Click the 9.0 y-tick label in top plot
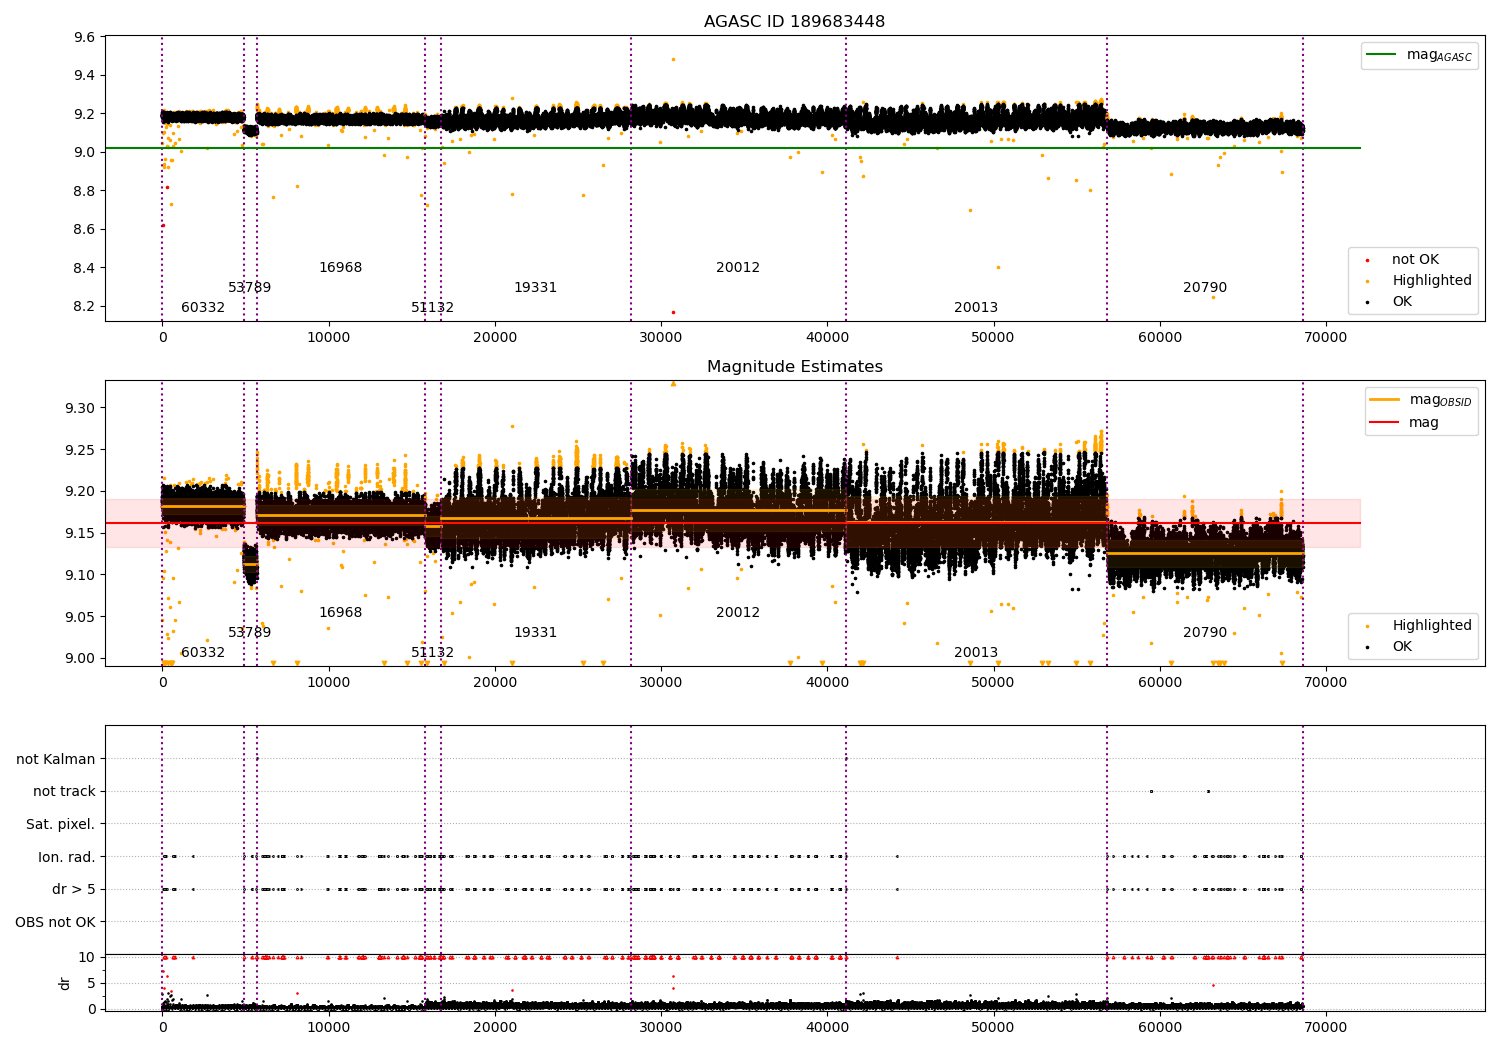Screen dimensions: 1500x1050 (x=85, y=153)
